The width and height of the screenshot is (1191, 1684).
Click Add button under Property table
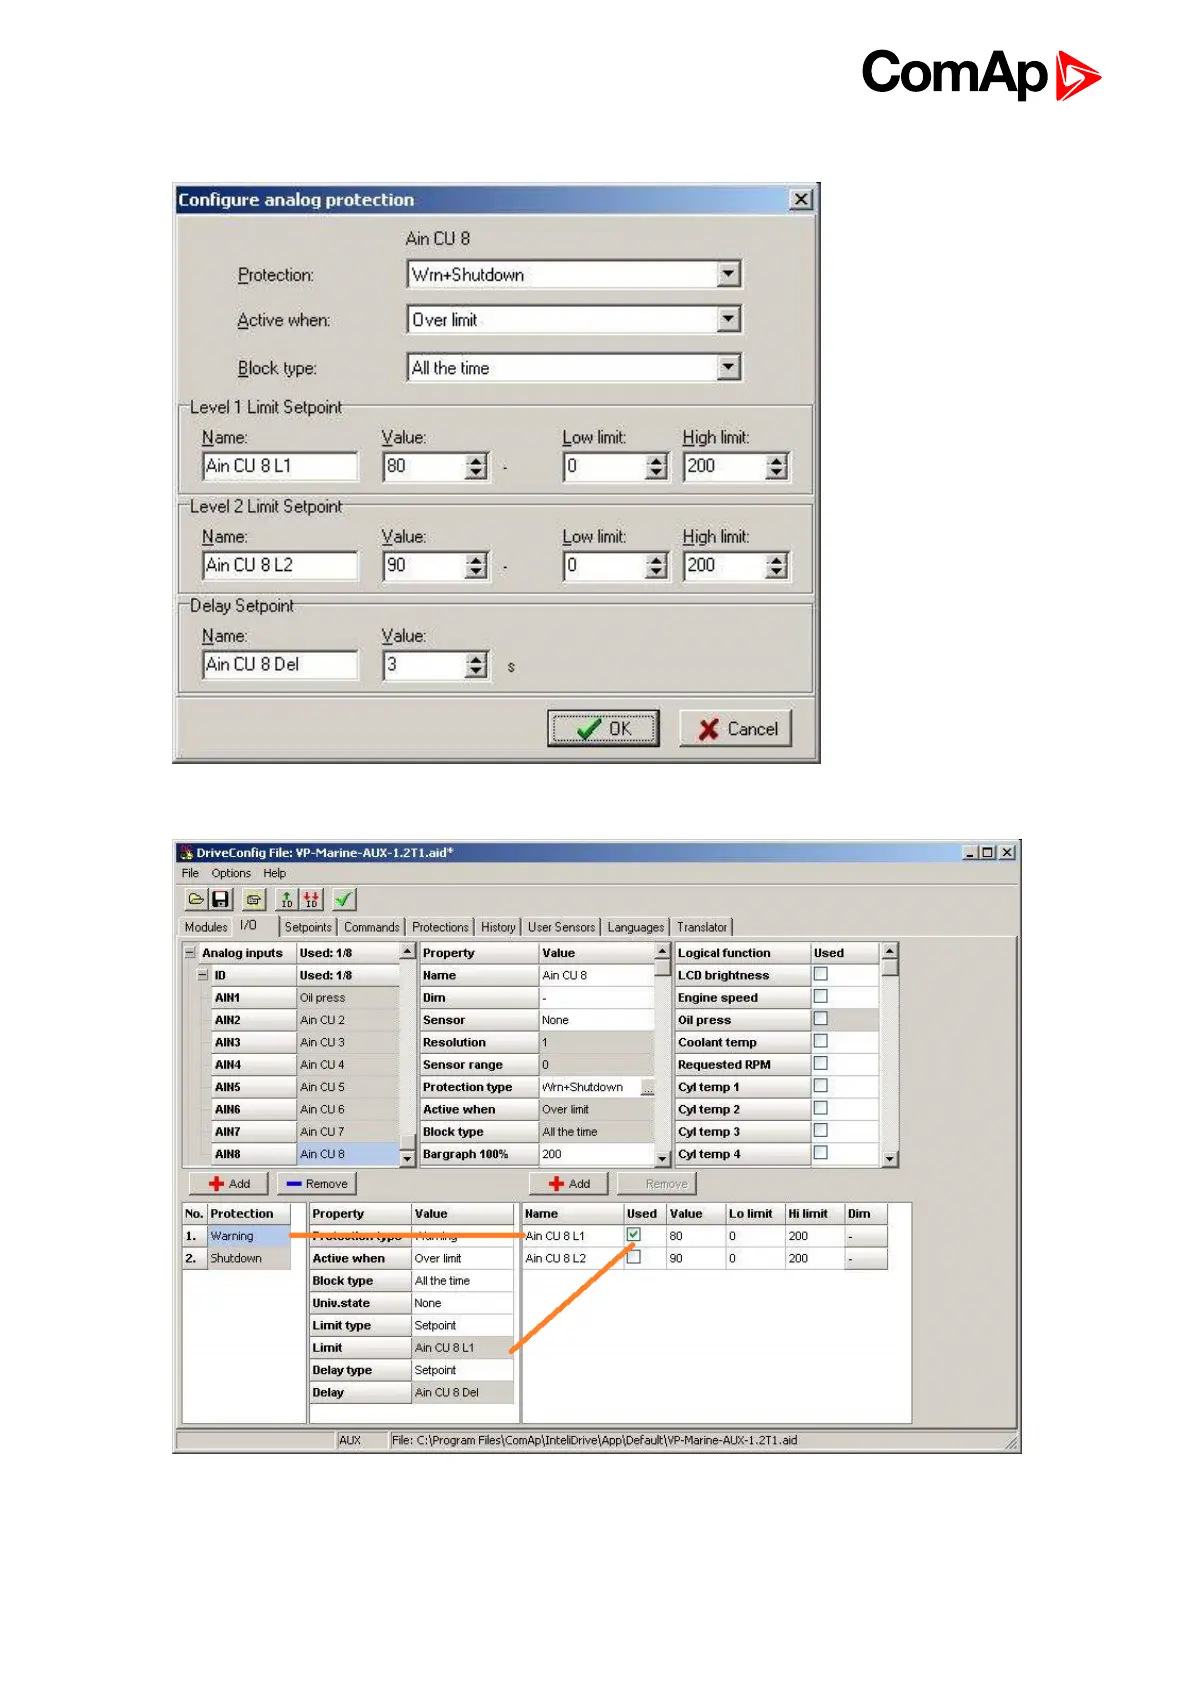569,1183
